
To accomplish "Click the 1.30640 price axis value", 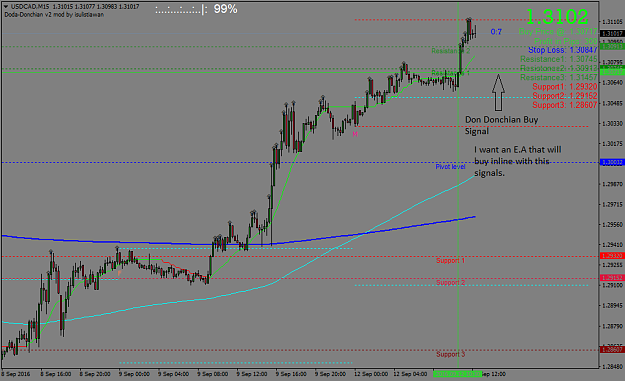I will click(613, 82).
